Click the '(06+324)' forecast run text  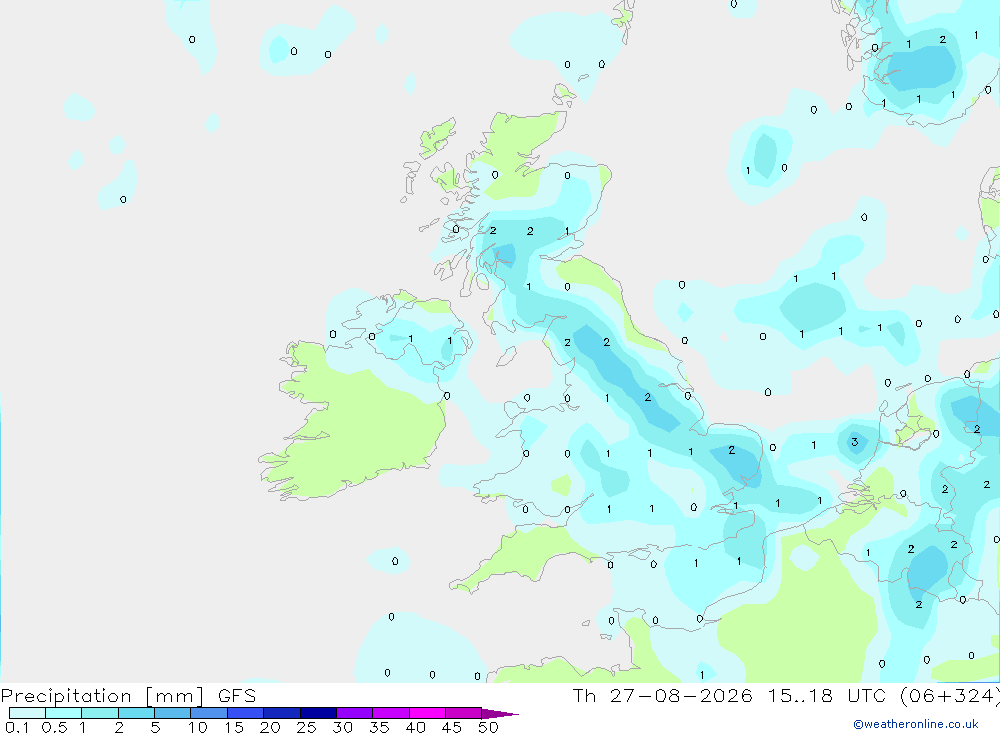949,696
